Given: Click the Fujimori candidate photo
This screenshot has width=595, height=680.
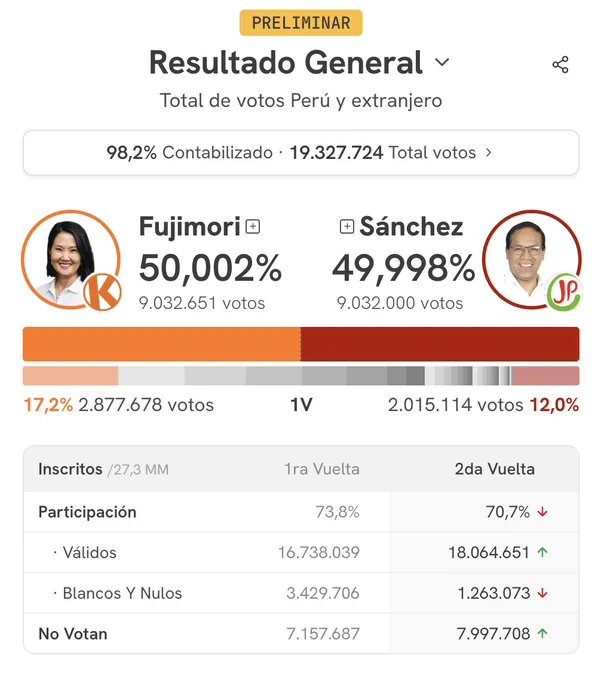Looking at the screenshot, I should 70,259.
